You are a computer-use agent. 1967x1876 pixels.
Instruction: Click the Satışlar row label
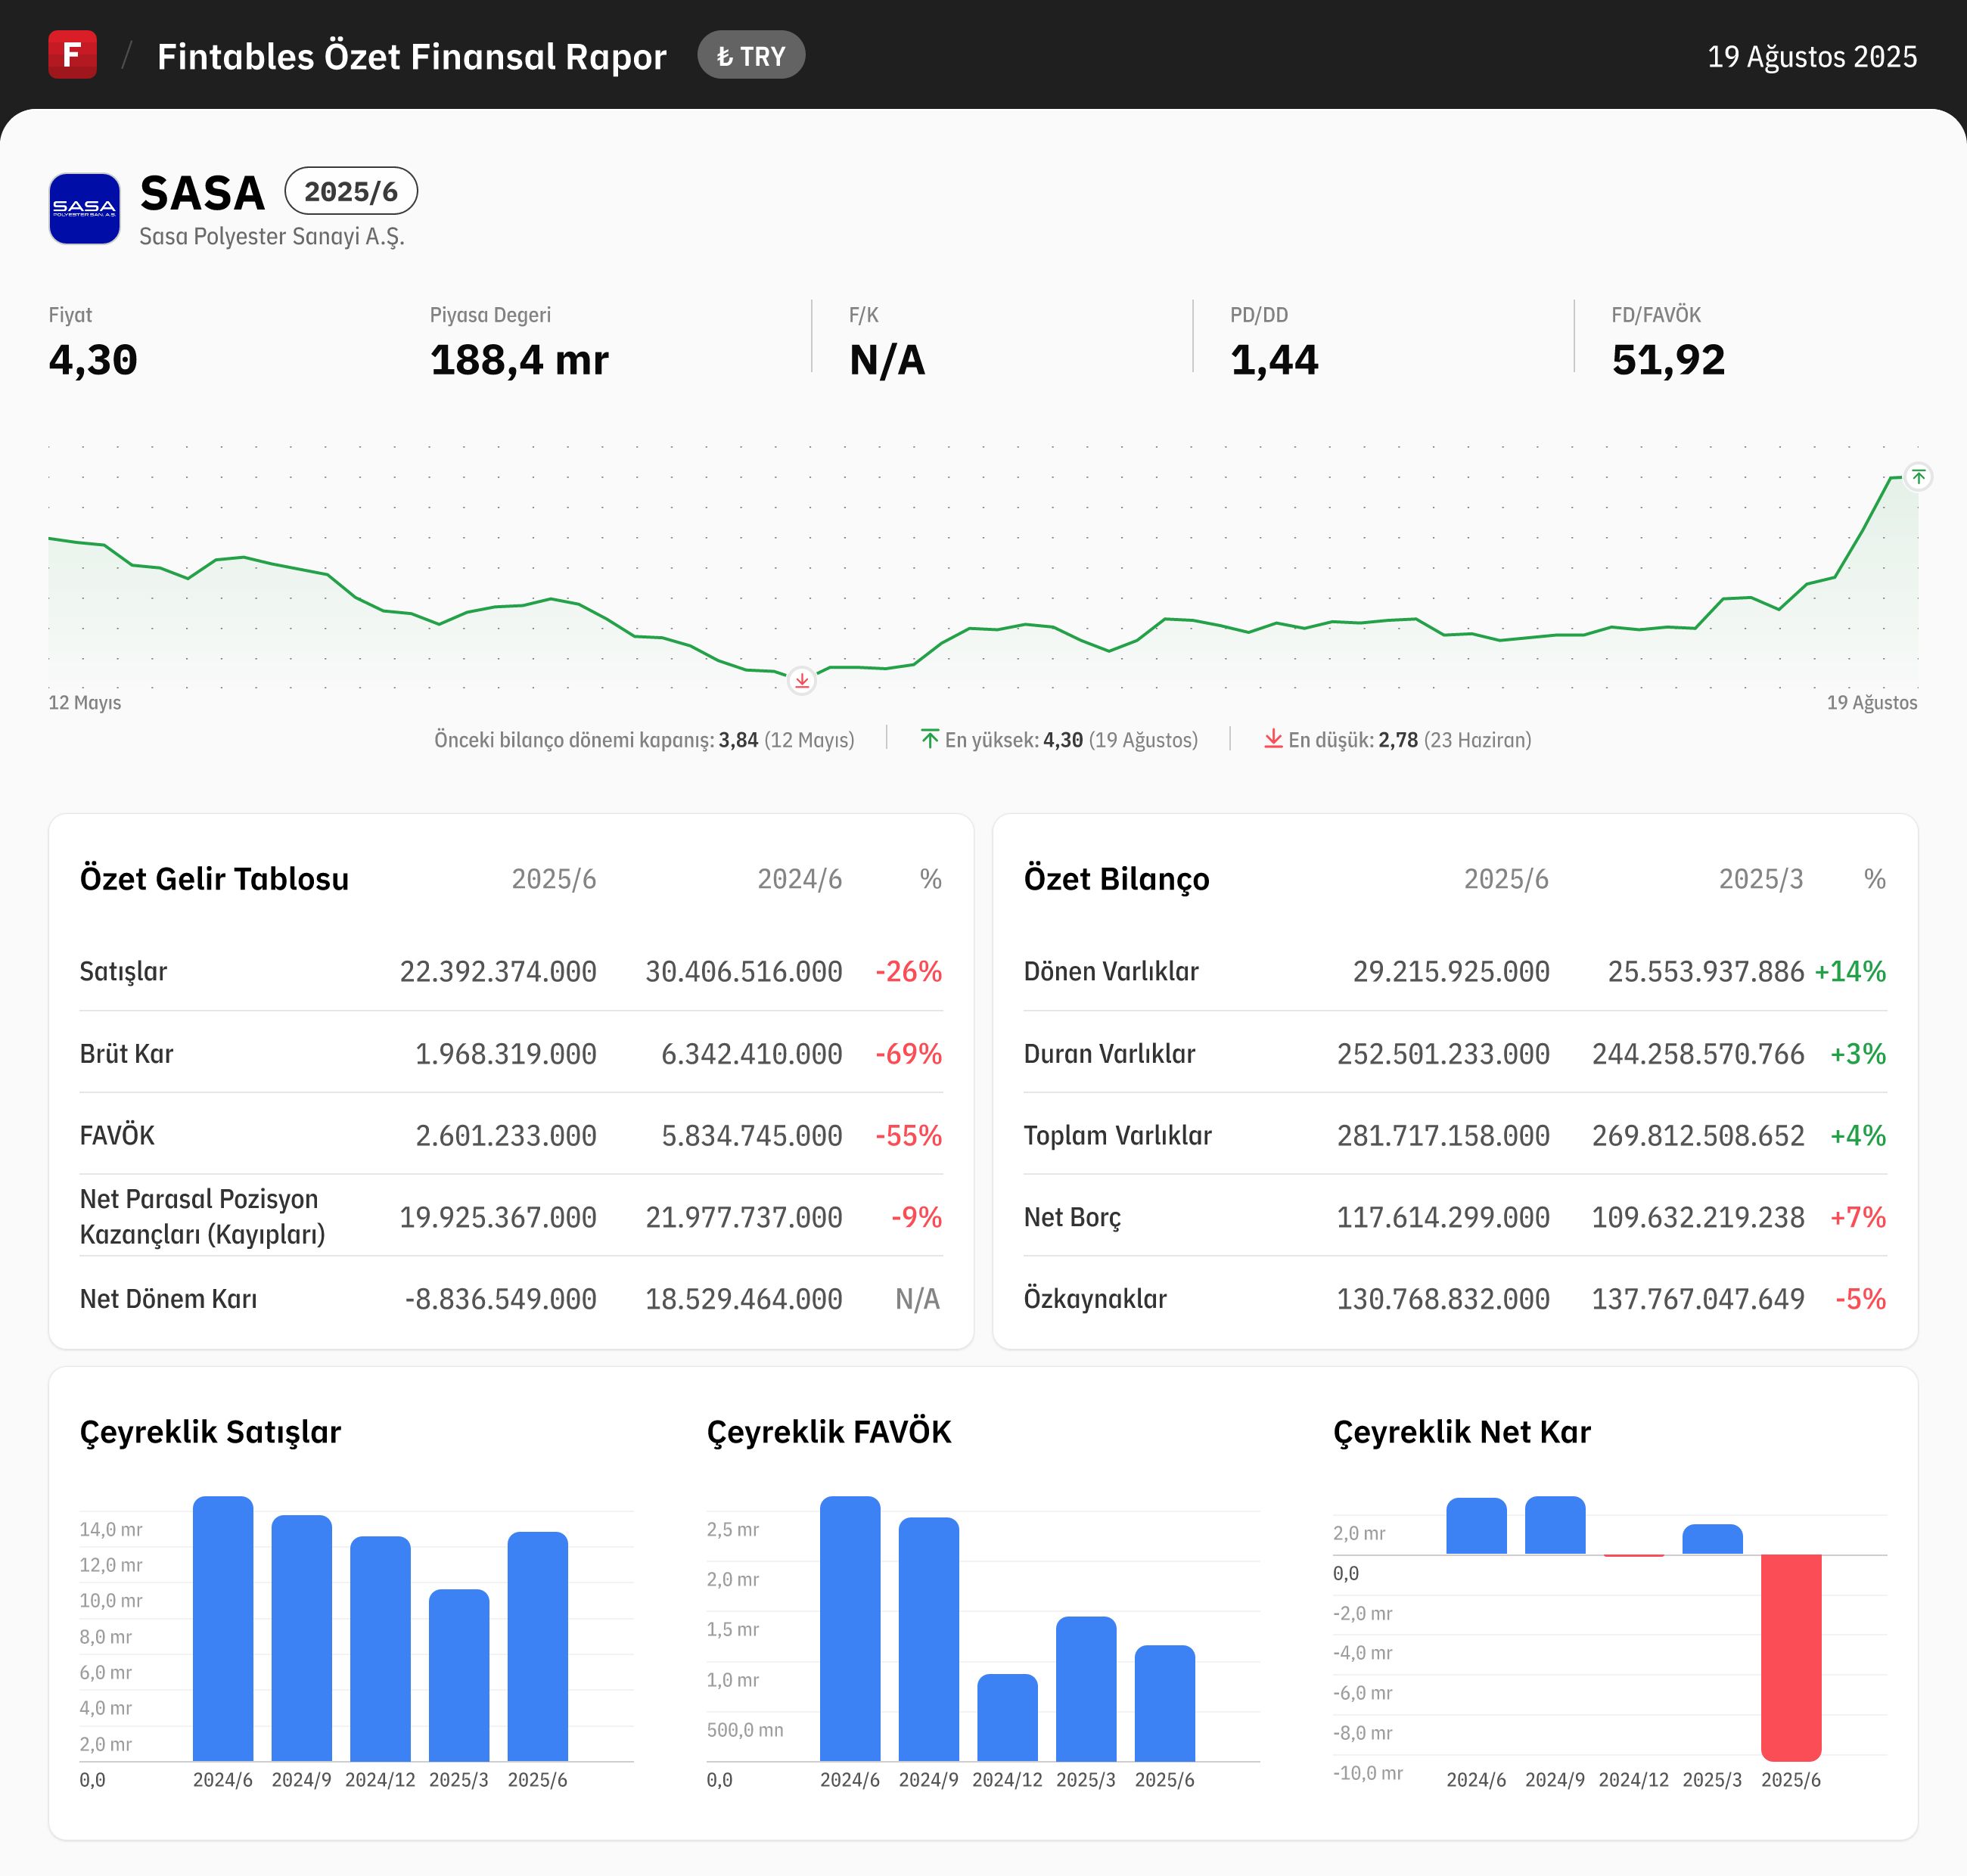[x=123, y=971]
